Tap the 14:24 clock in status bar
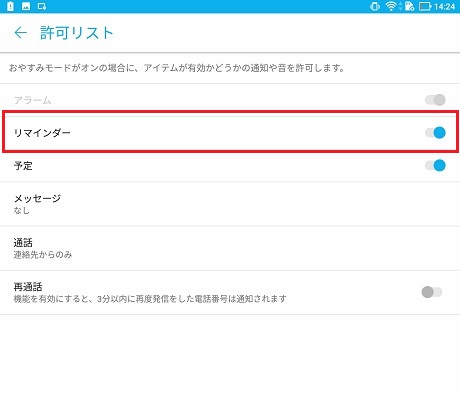The height and width of the screenshot is (399, 460). [444, 7]
